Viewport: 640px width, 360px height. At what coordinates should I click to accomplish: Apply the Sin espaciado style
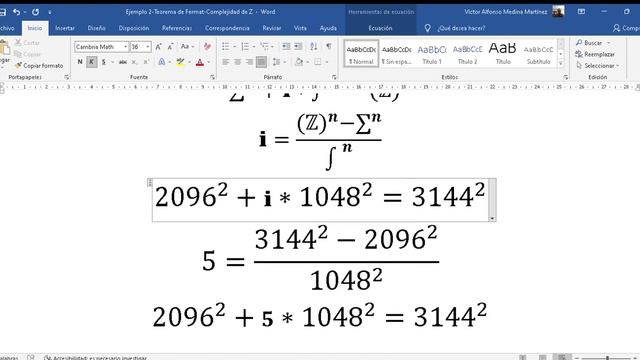pos(396,53)
